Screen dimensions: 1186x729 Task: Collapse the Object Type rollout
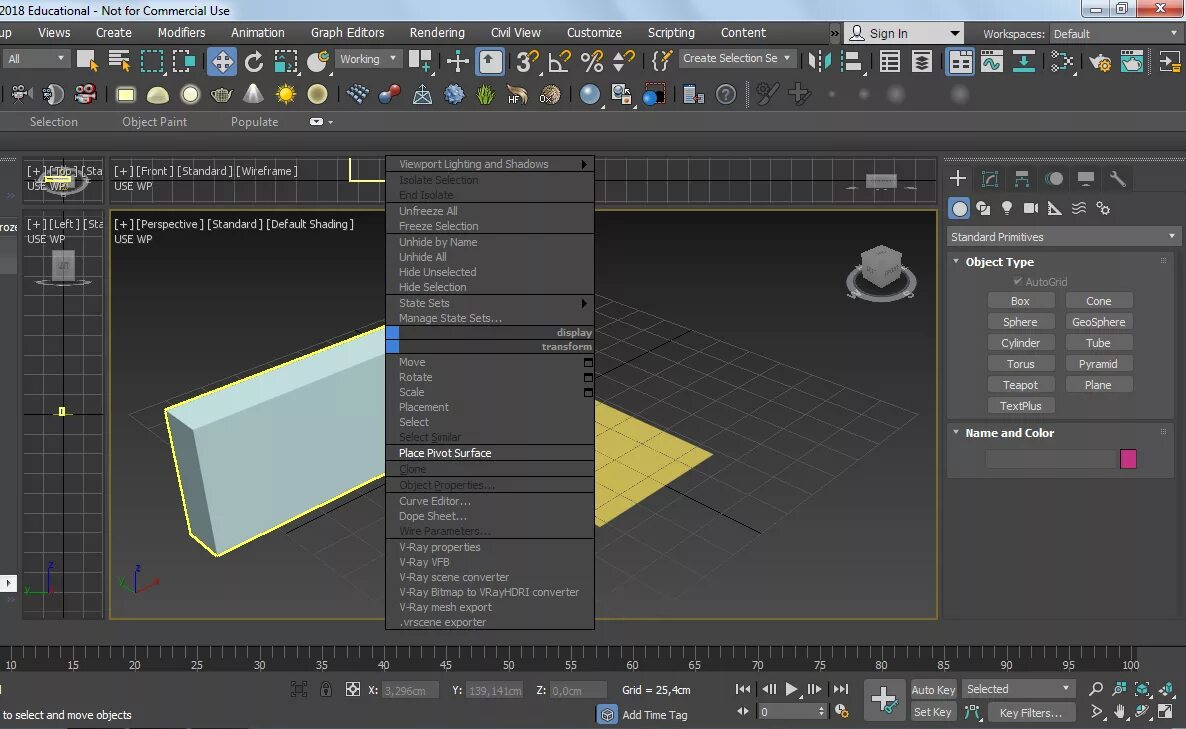pos(998,262)
